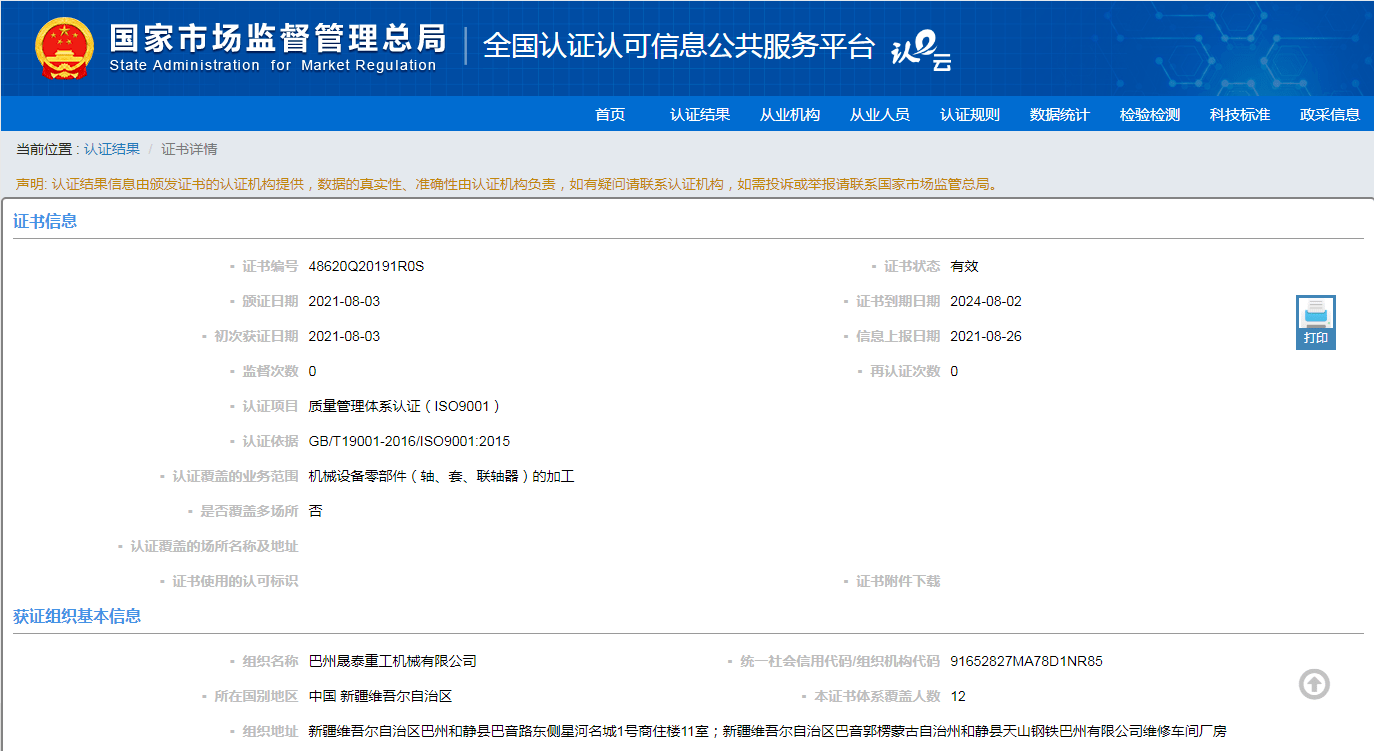Open the 政采信息 menu item
1374x751 pixels.
1330,114
